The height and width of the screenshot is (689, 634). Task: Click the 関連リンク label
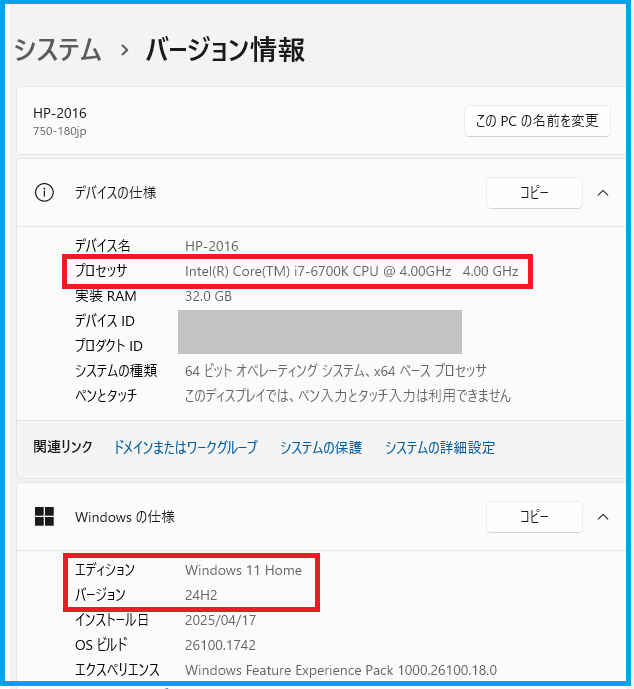[x=63, y=447]
